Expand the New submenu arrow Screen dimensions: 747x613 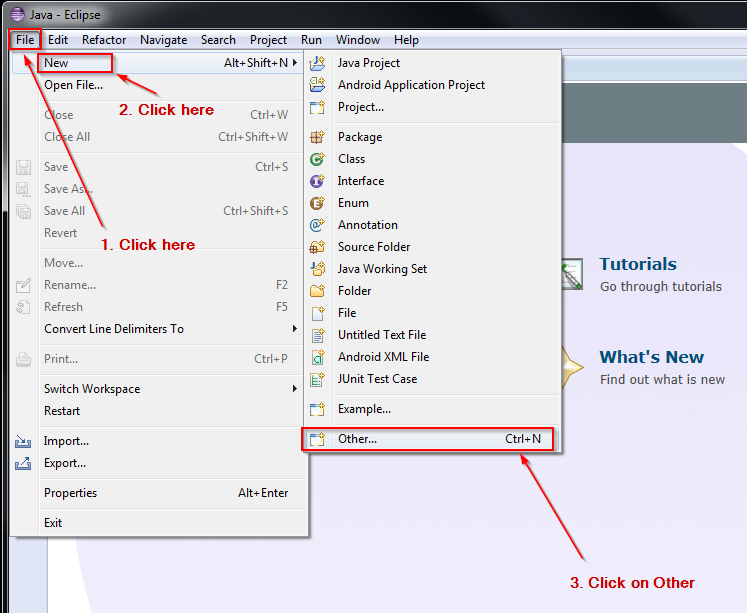point(295,62)
